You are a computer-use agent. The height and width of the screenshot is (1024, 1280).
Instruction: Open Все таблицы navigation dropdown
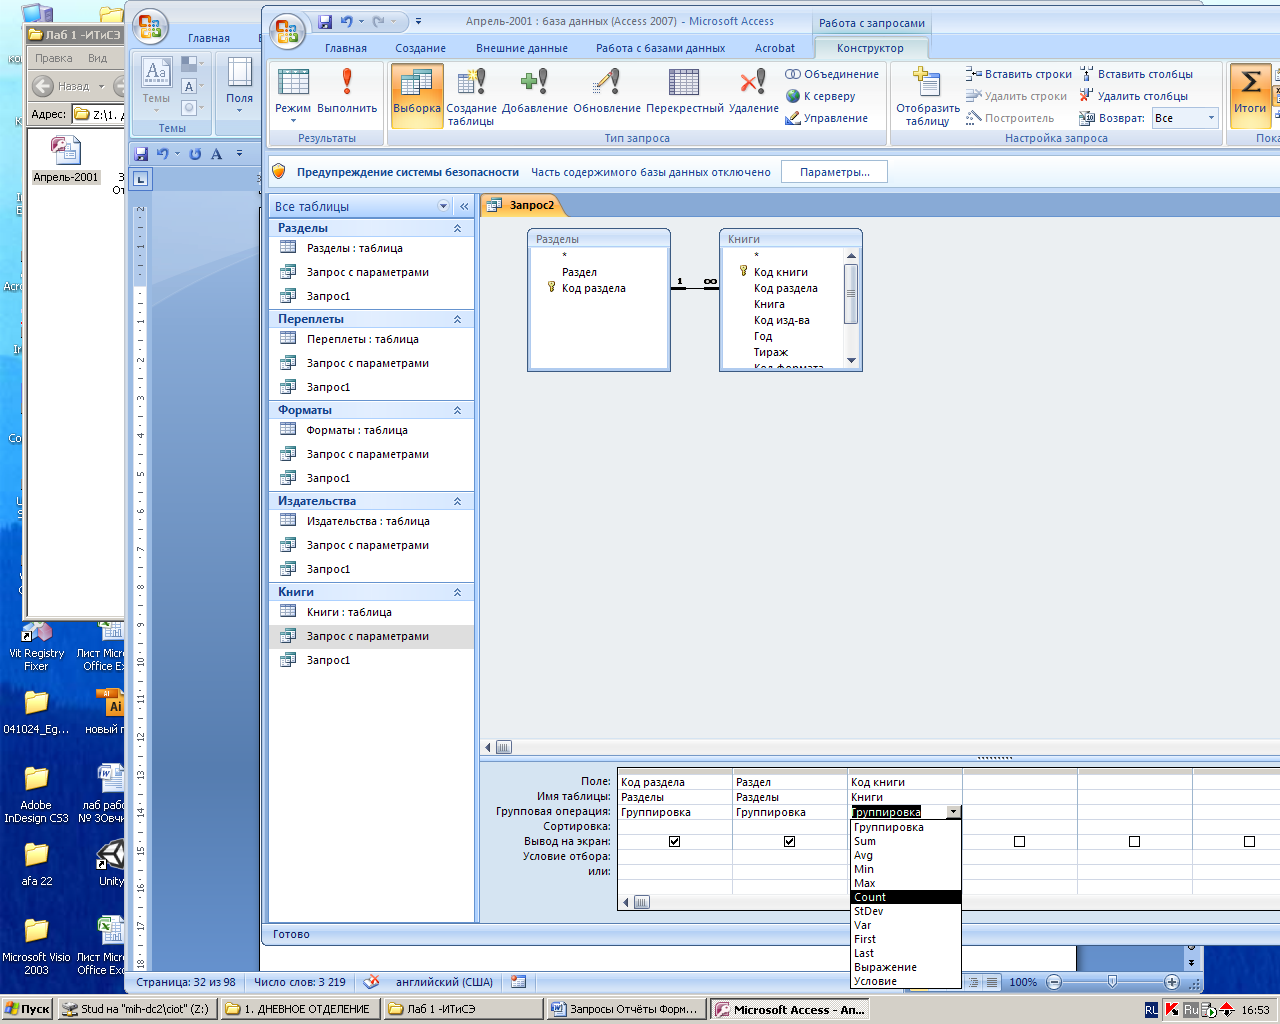[x=444, y=206]
